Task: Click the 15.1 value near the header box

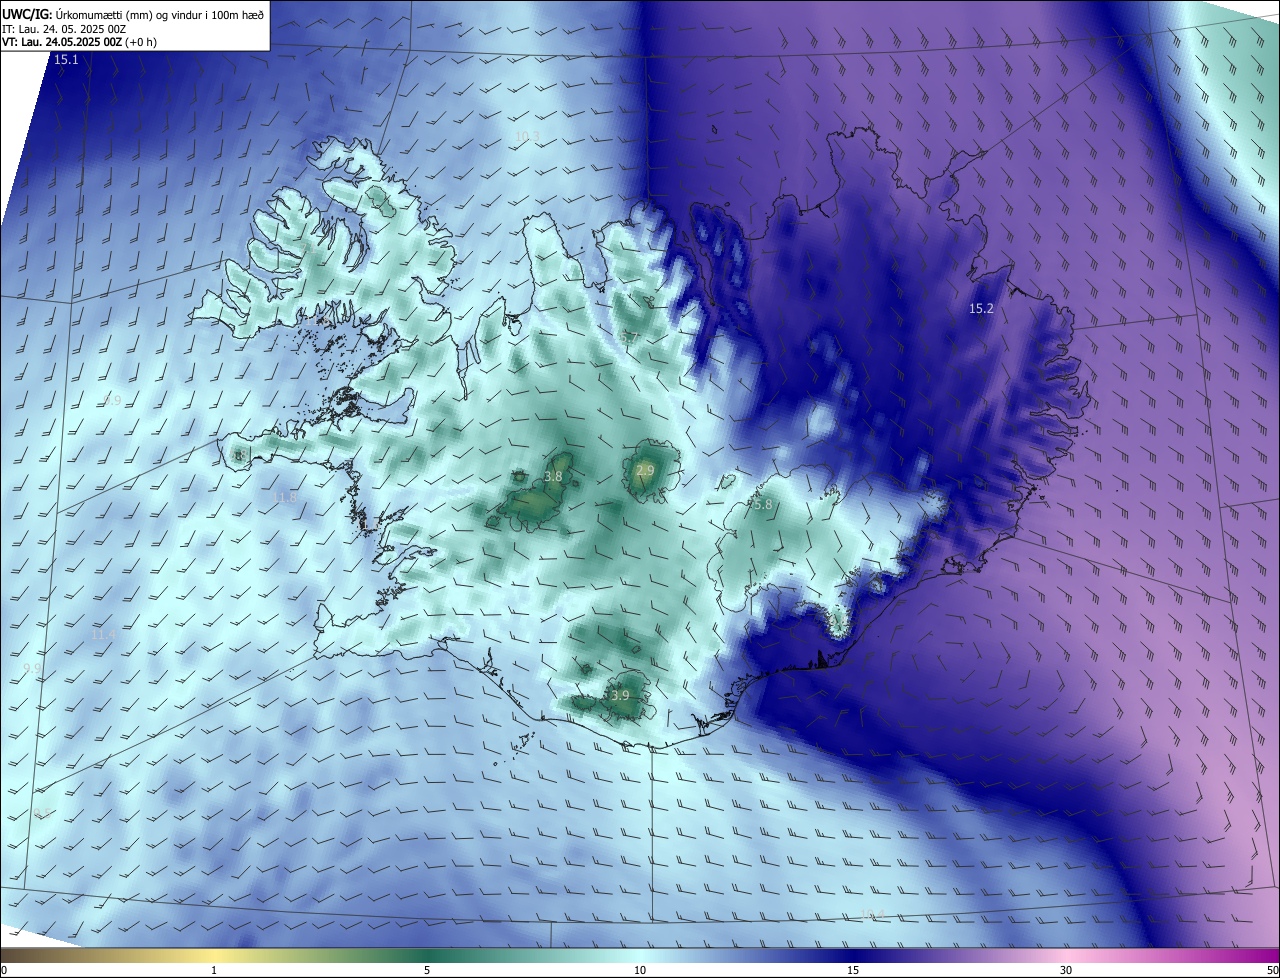Action: click(66, 60)
